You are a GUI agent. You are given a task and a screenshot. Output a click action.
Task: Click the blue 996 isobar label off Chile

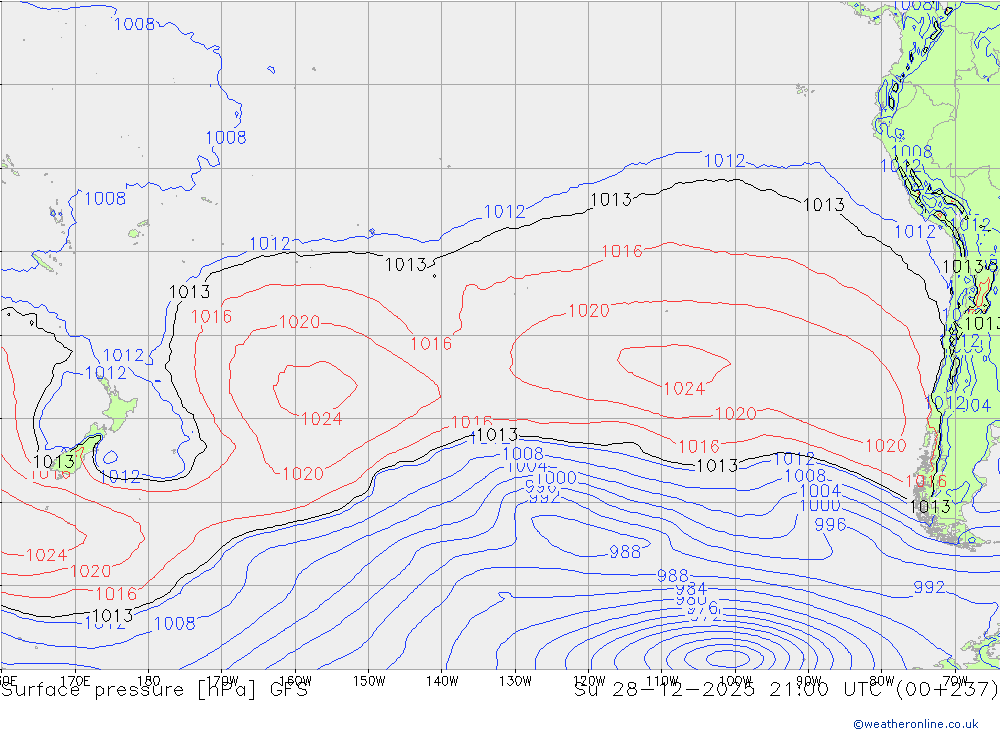[830, 524]
